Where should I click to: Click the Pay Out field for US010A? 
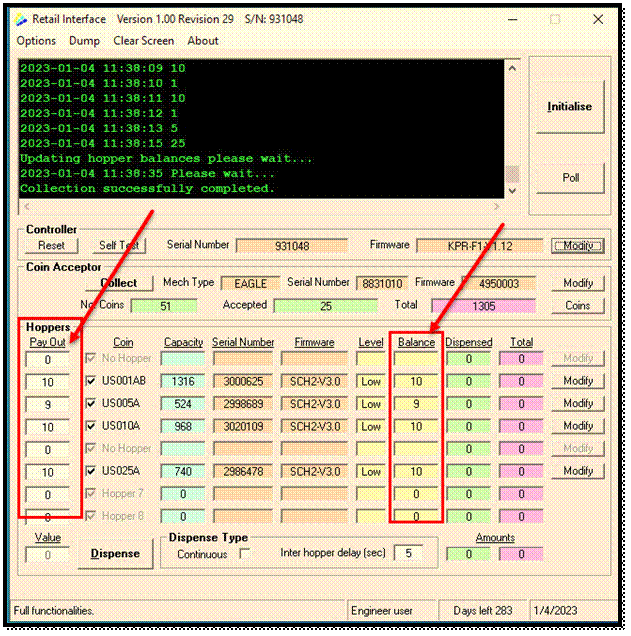pyautogui.click(x=48, y=427)
